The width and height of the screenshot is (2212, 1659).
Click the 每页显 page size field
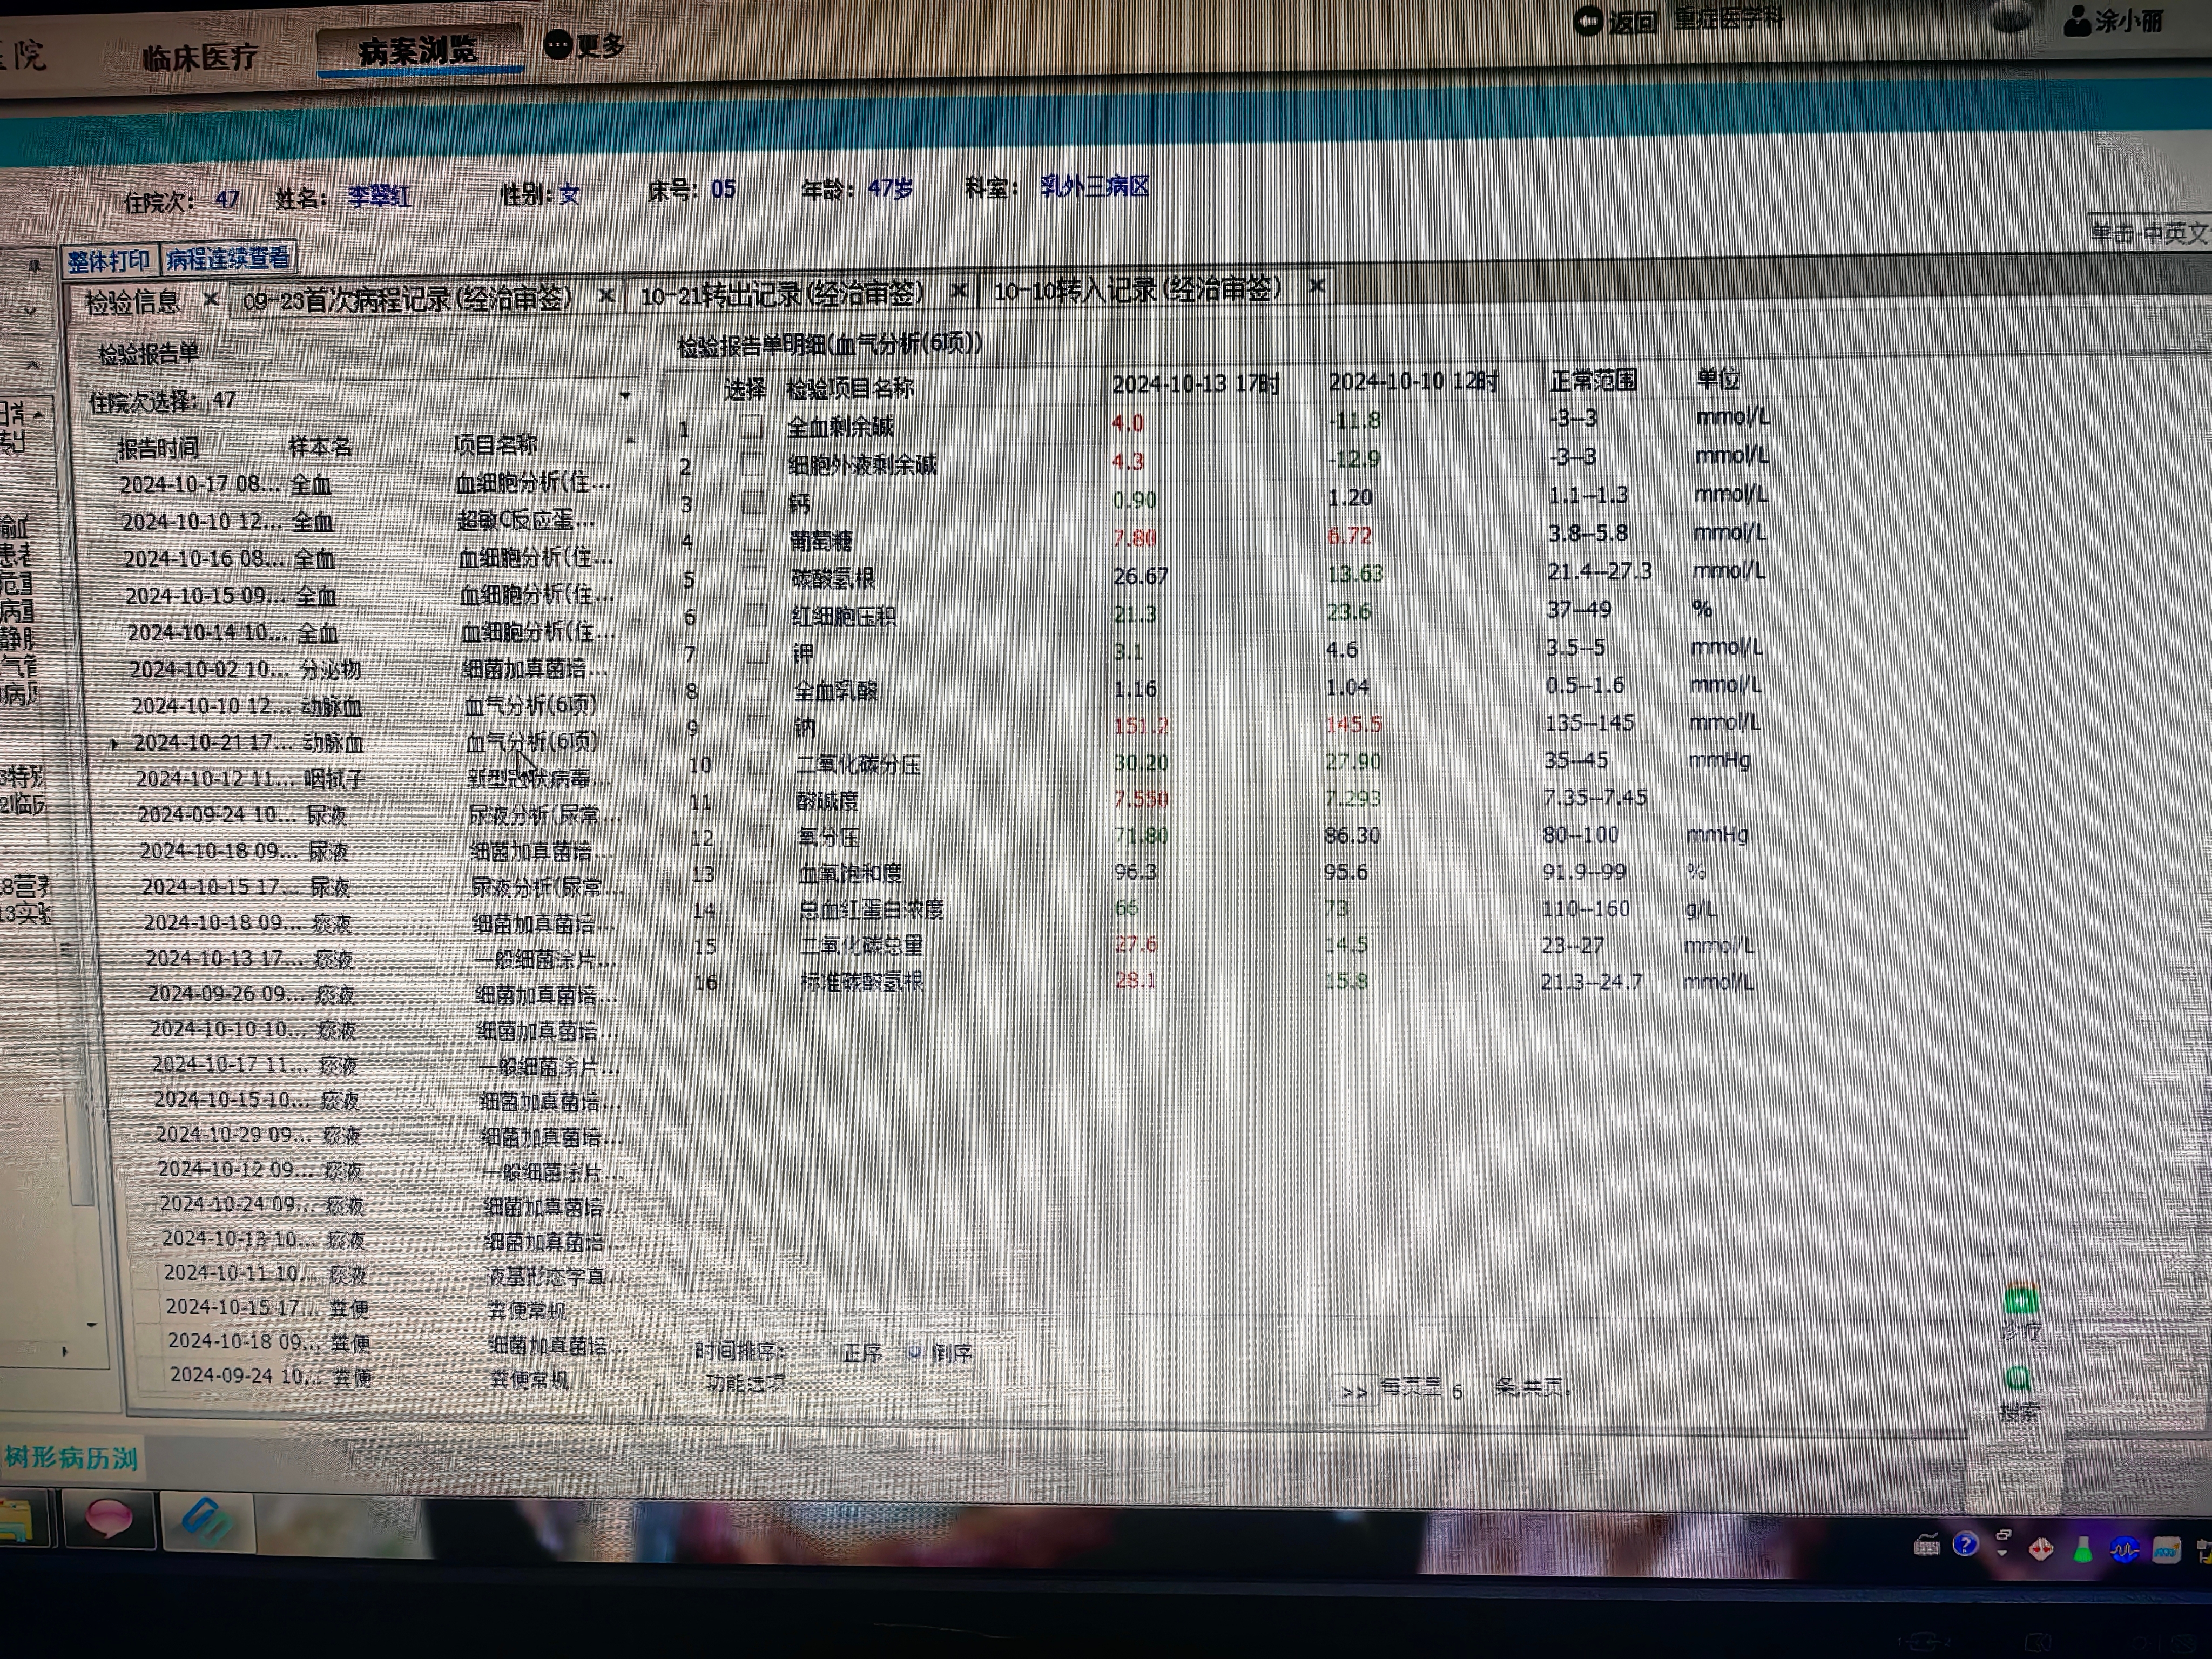click(1457, 1391)
